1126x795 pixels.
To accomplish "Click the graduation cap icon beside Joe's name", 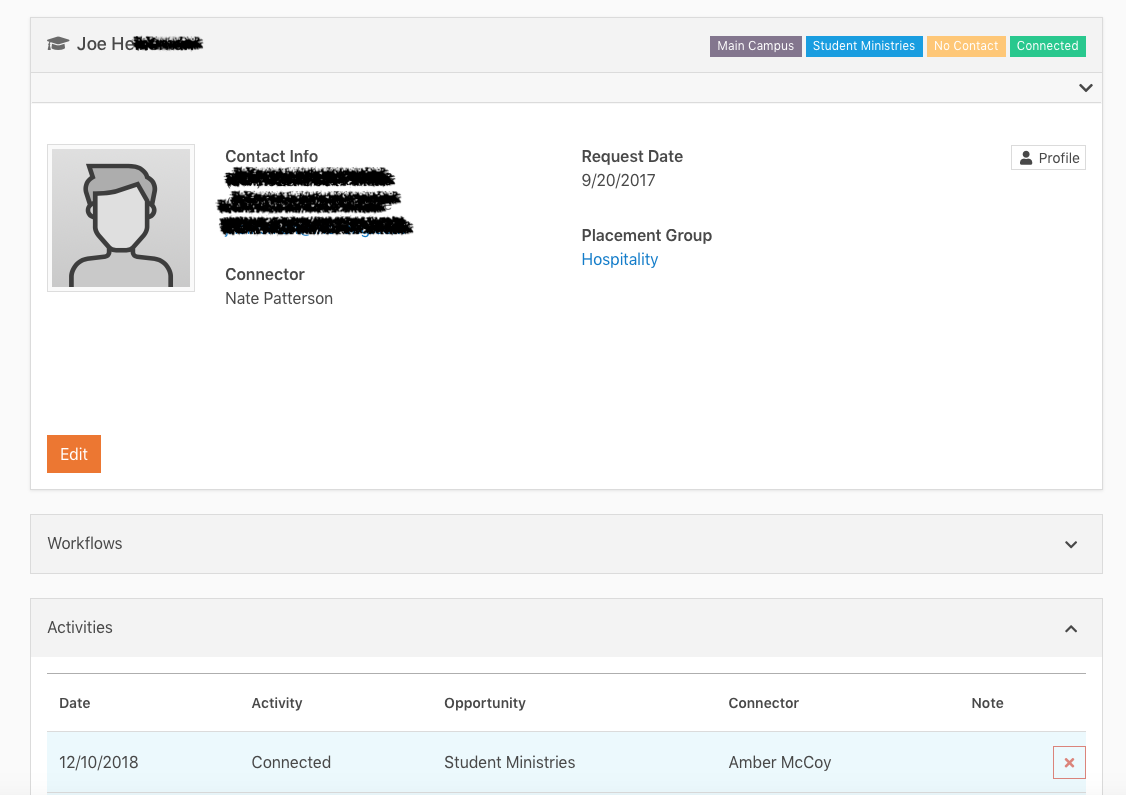I will click(x=57, y=43).
